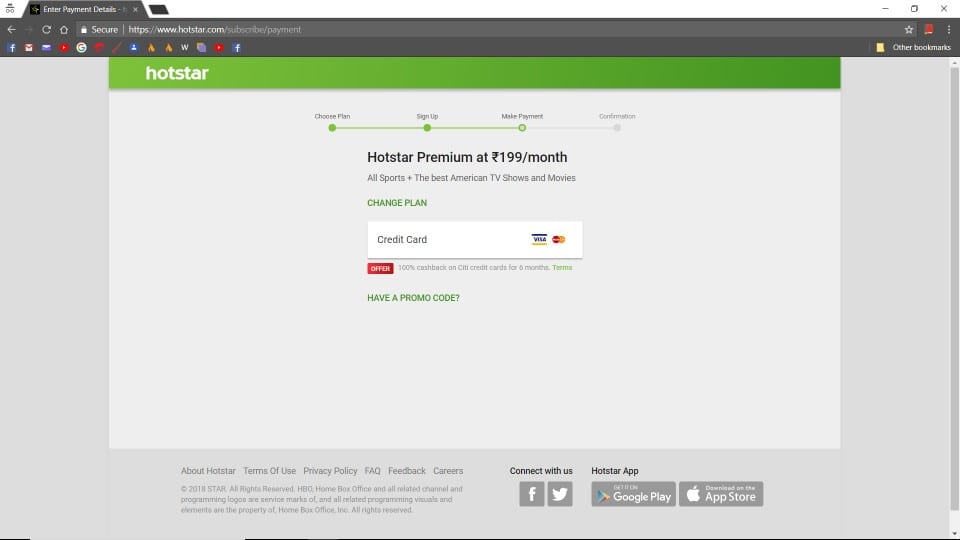This screenshot has height=540, width=960.
Task: Open Hotstar's Twitter page from the footer
Action: [560, 493]
